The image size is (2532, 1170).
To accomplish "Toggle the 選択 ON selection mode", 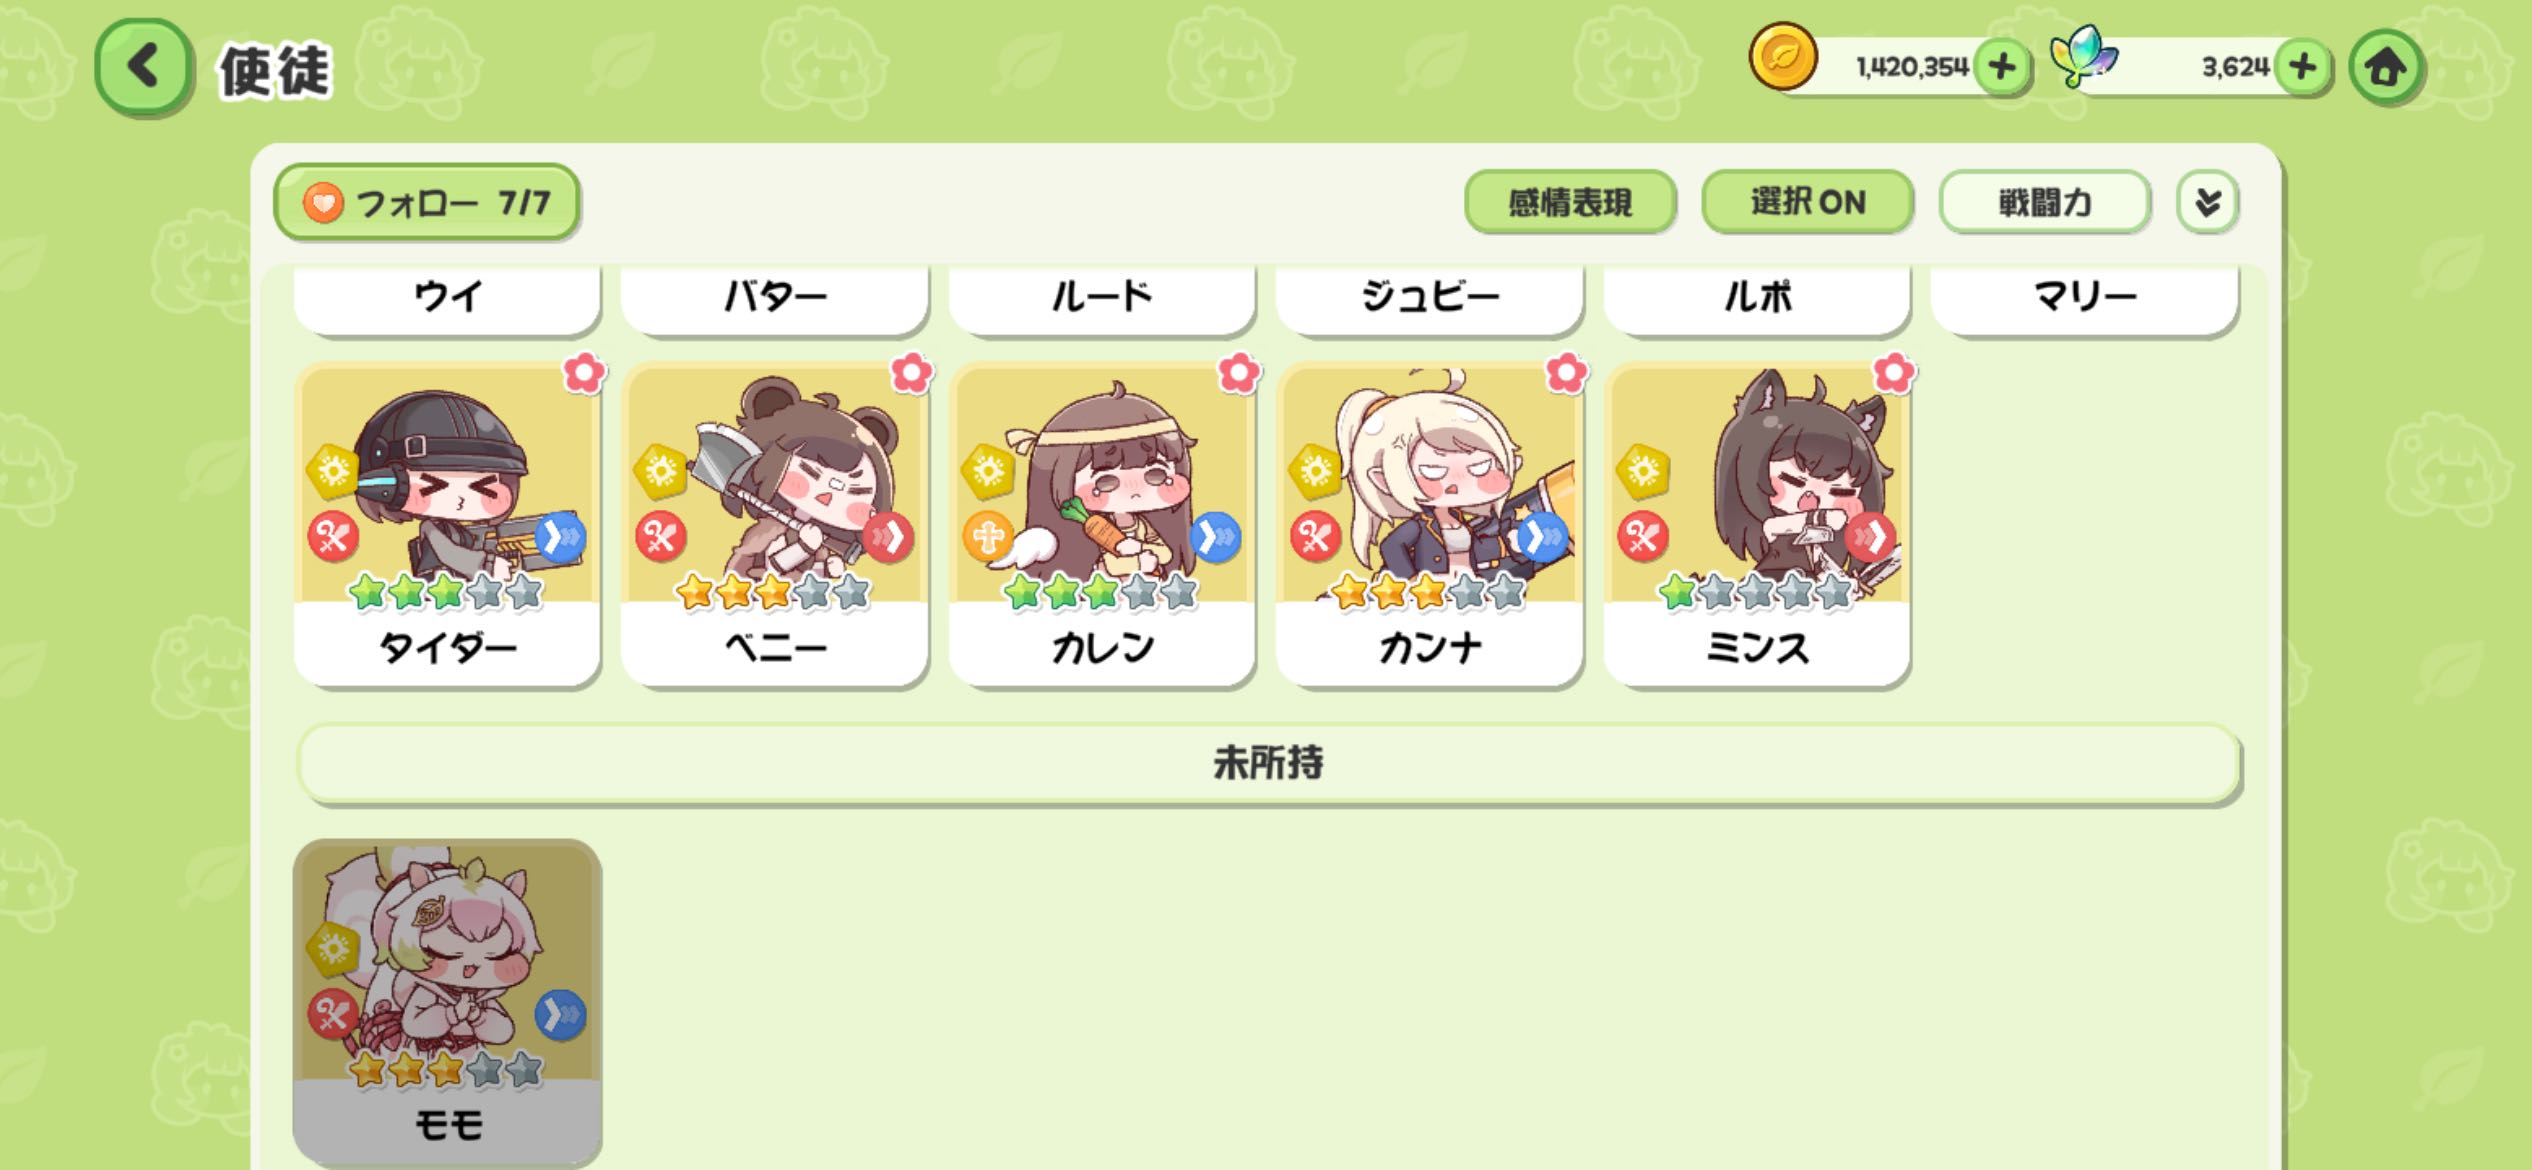I will [x=1808, y=202].
